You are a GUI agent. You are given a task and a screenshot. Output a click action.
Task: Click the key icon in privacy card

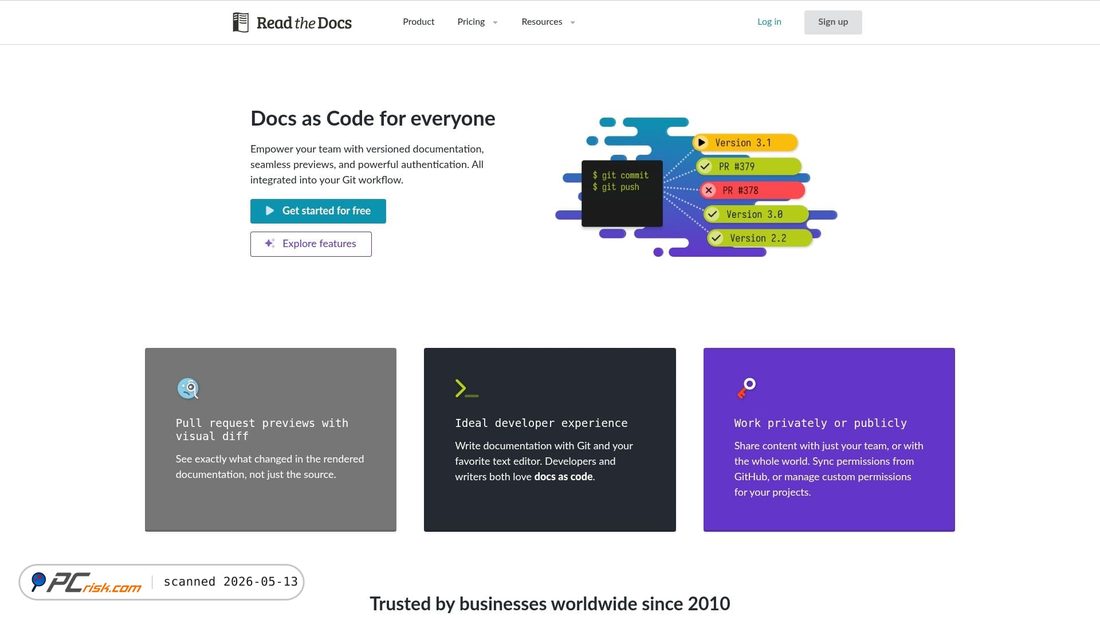746,387
